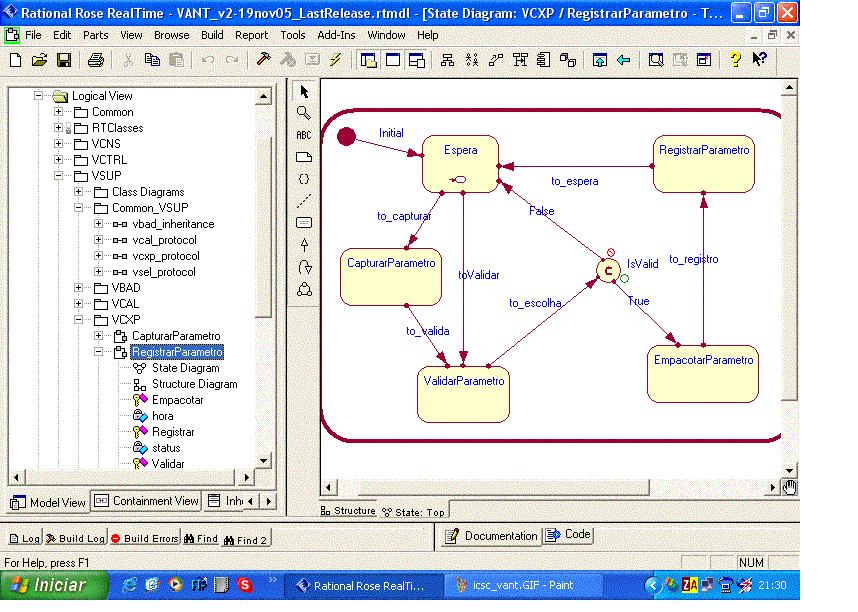This screenshot has width=858, height=612.
Task: Select the Empacotar tree item
Action: (177, 400)
